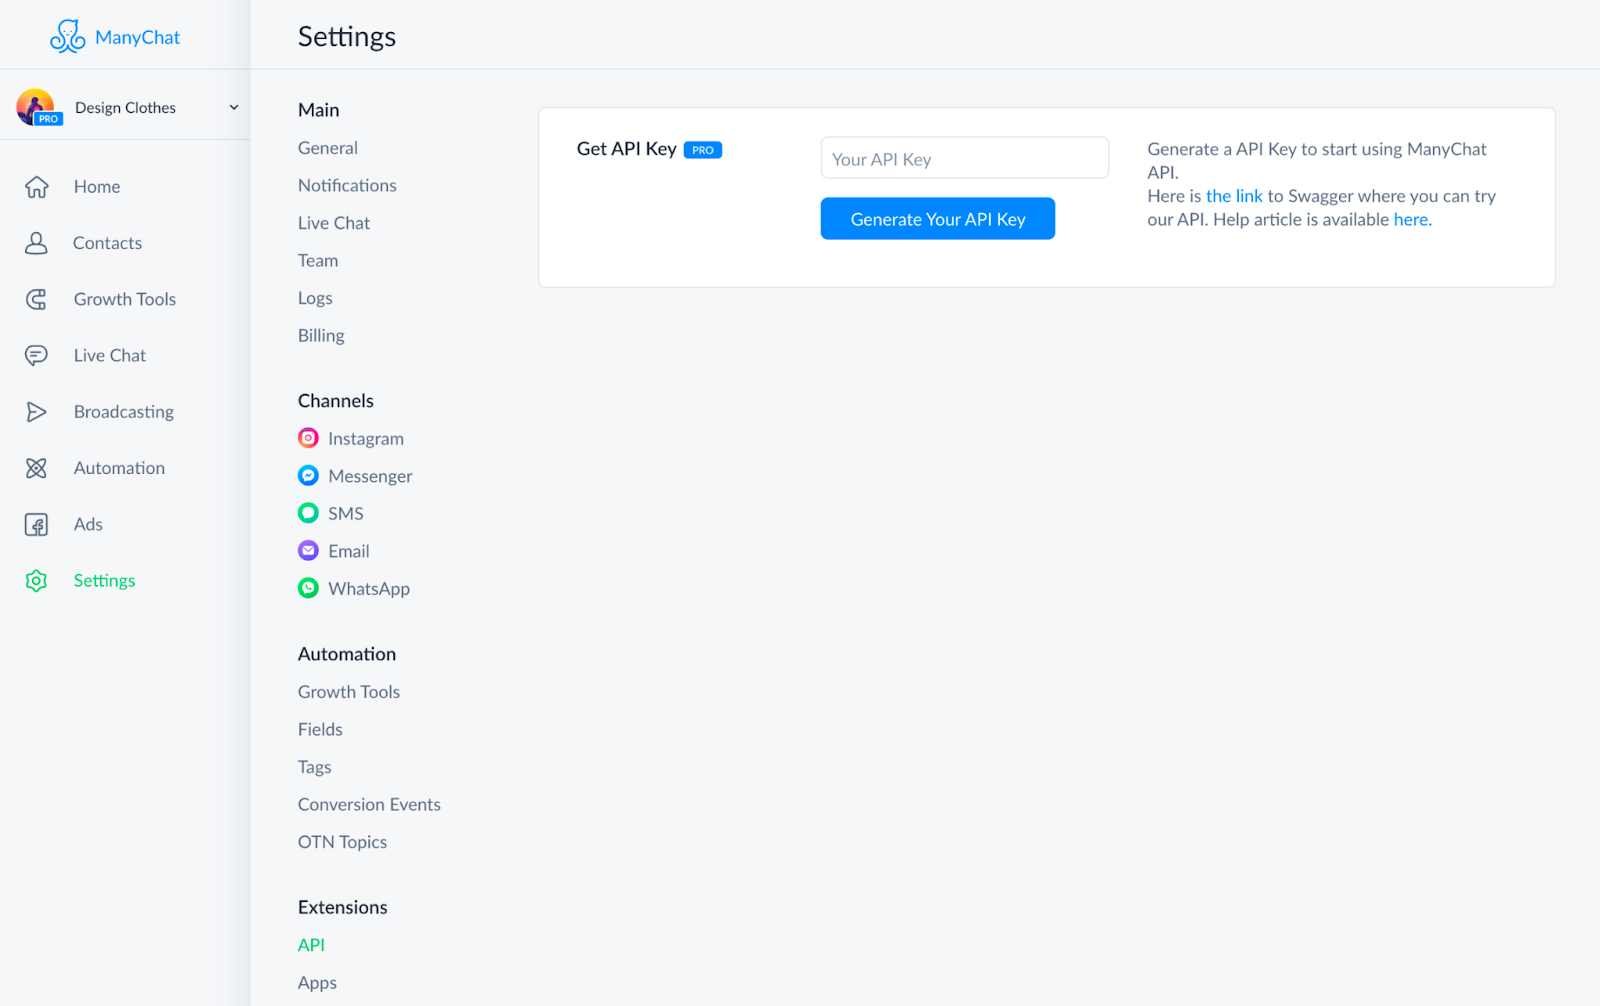Viewport: 1600px width, 1006px height.
Task: Open Broadcasting section
Action: coord(124,412)
